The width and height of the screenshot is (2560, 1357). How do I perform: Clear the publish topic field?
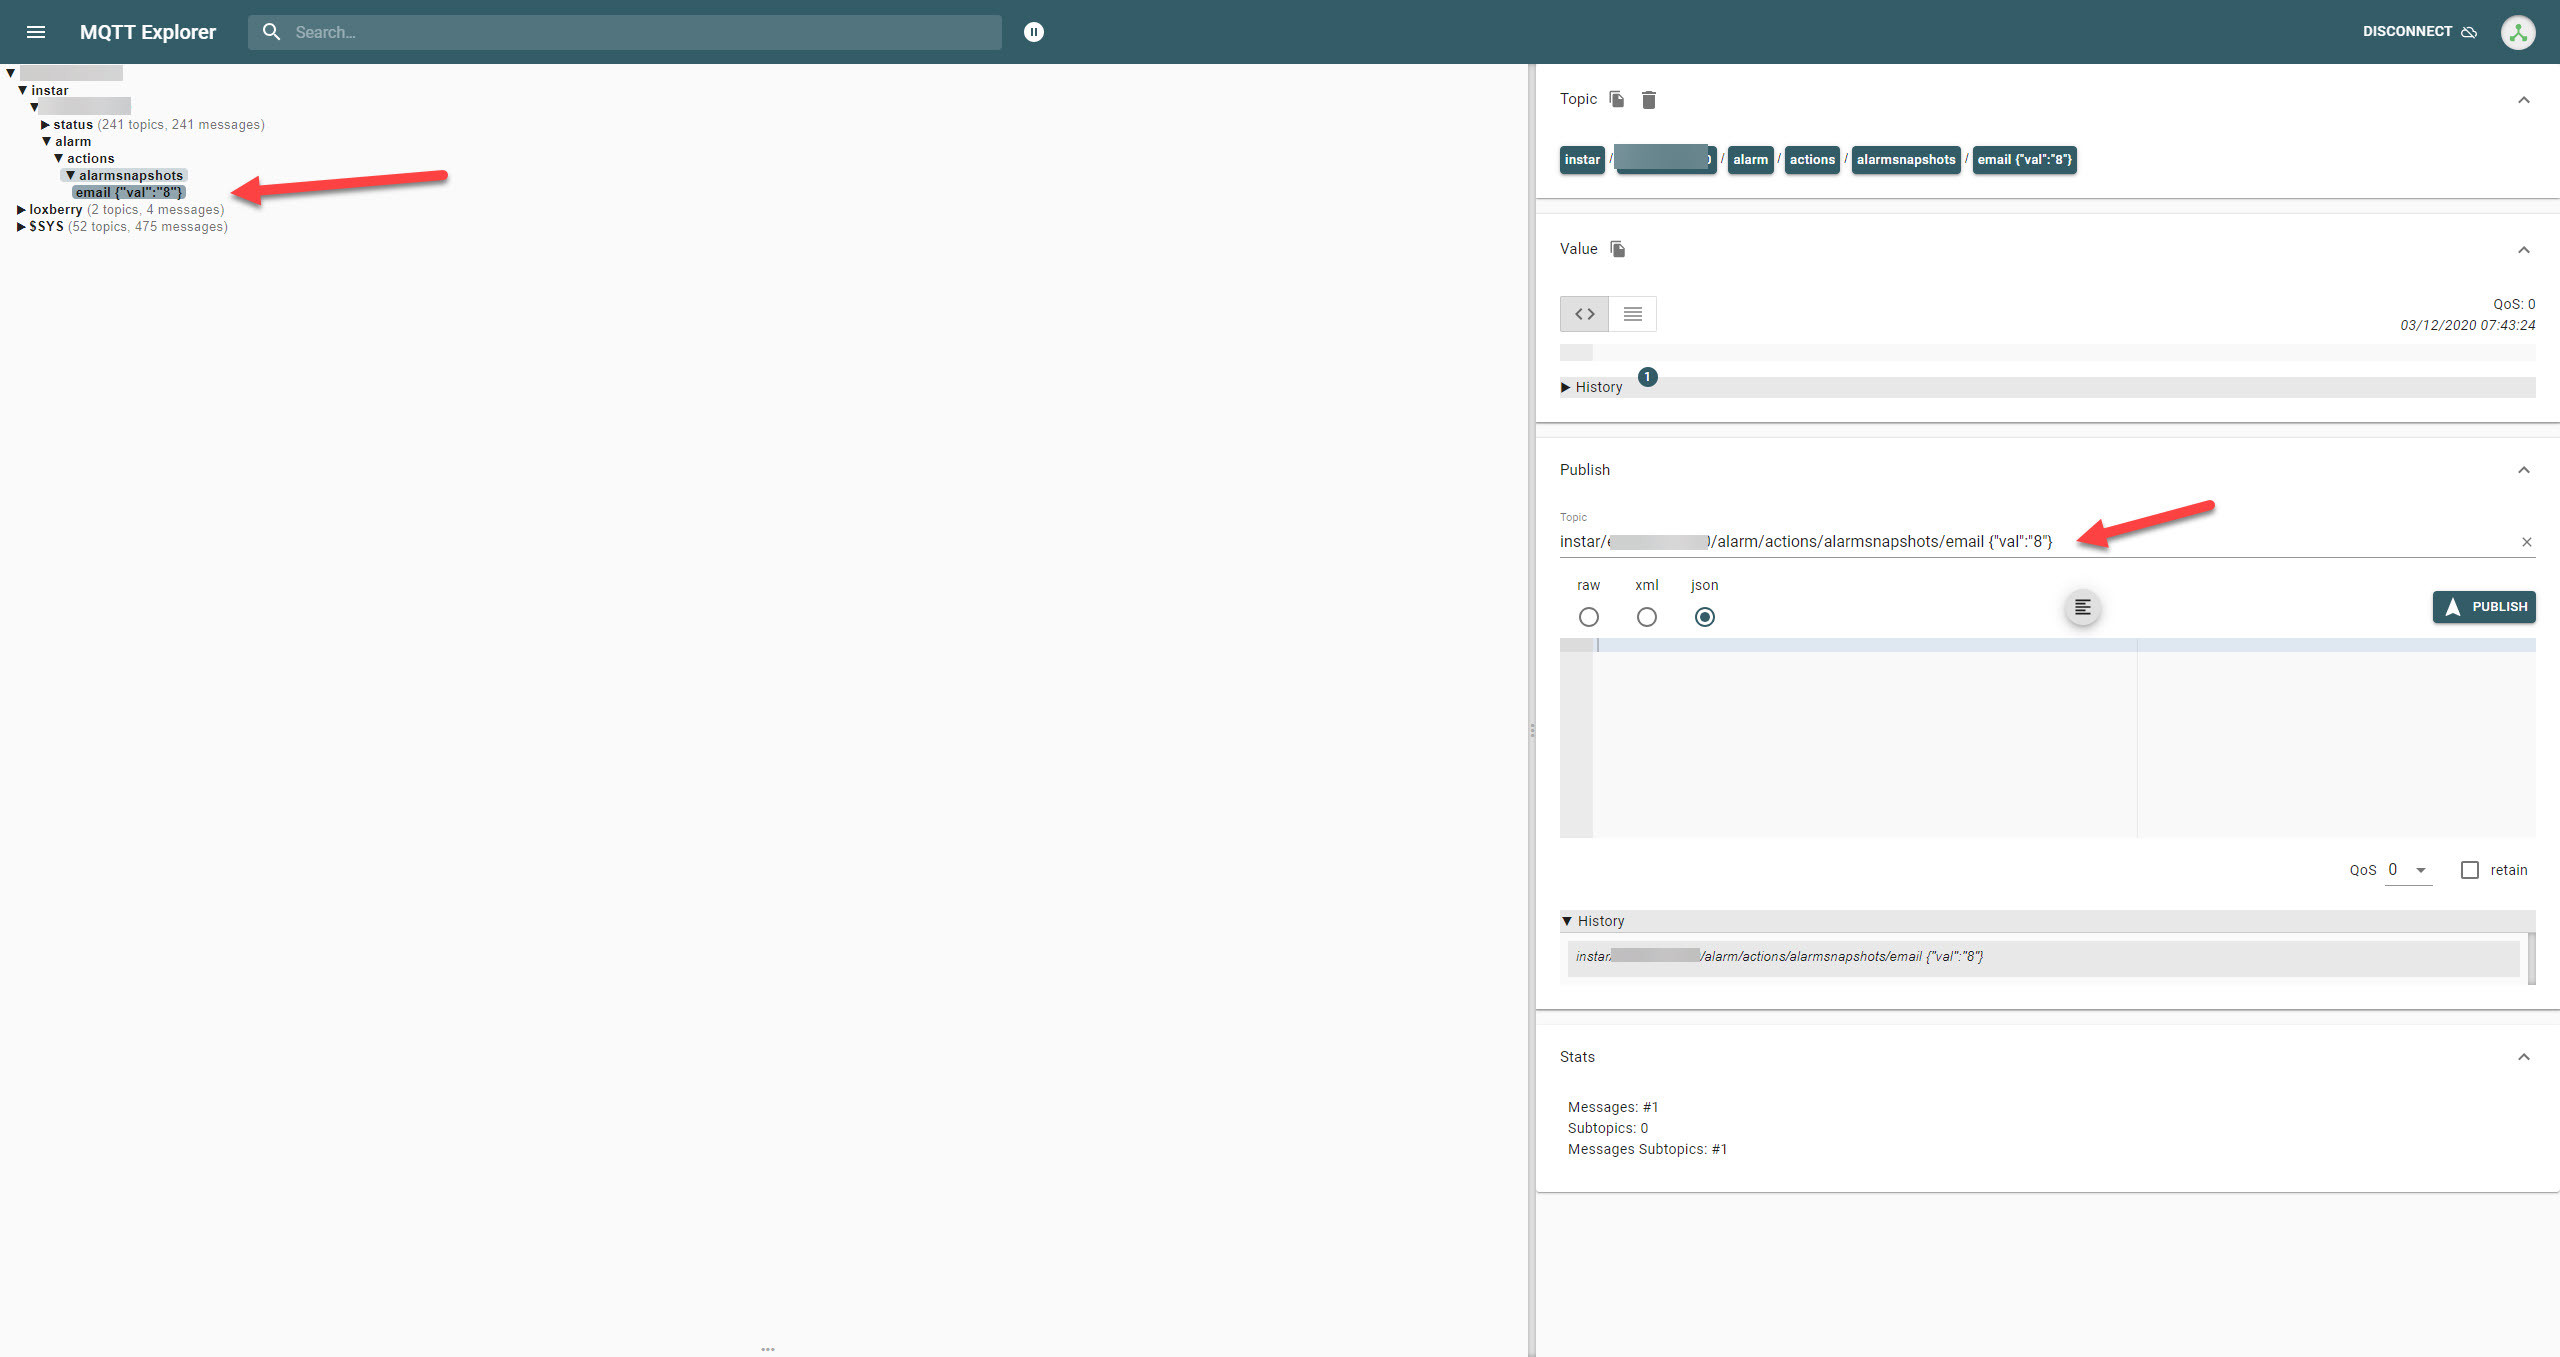point(2527,542)
